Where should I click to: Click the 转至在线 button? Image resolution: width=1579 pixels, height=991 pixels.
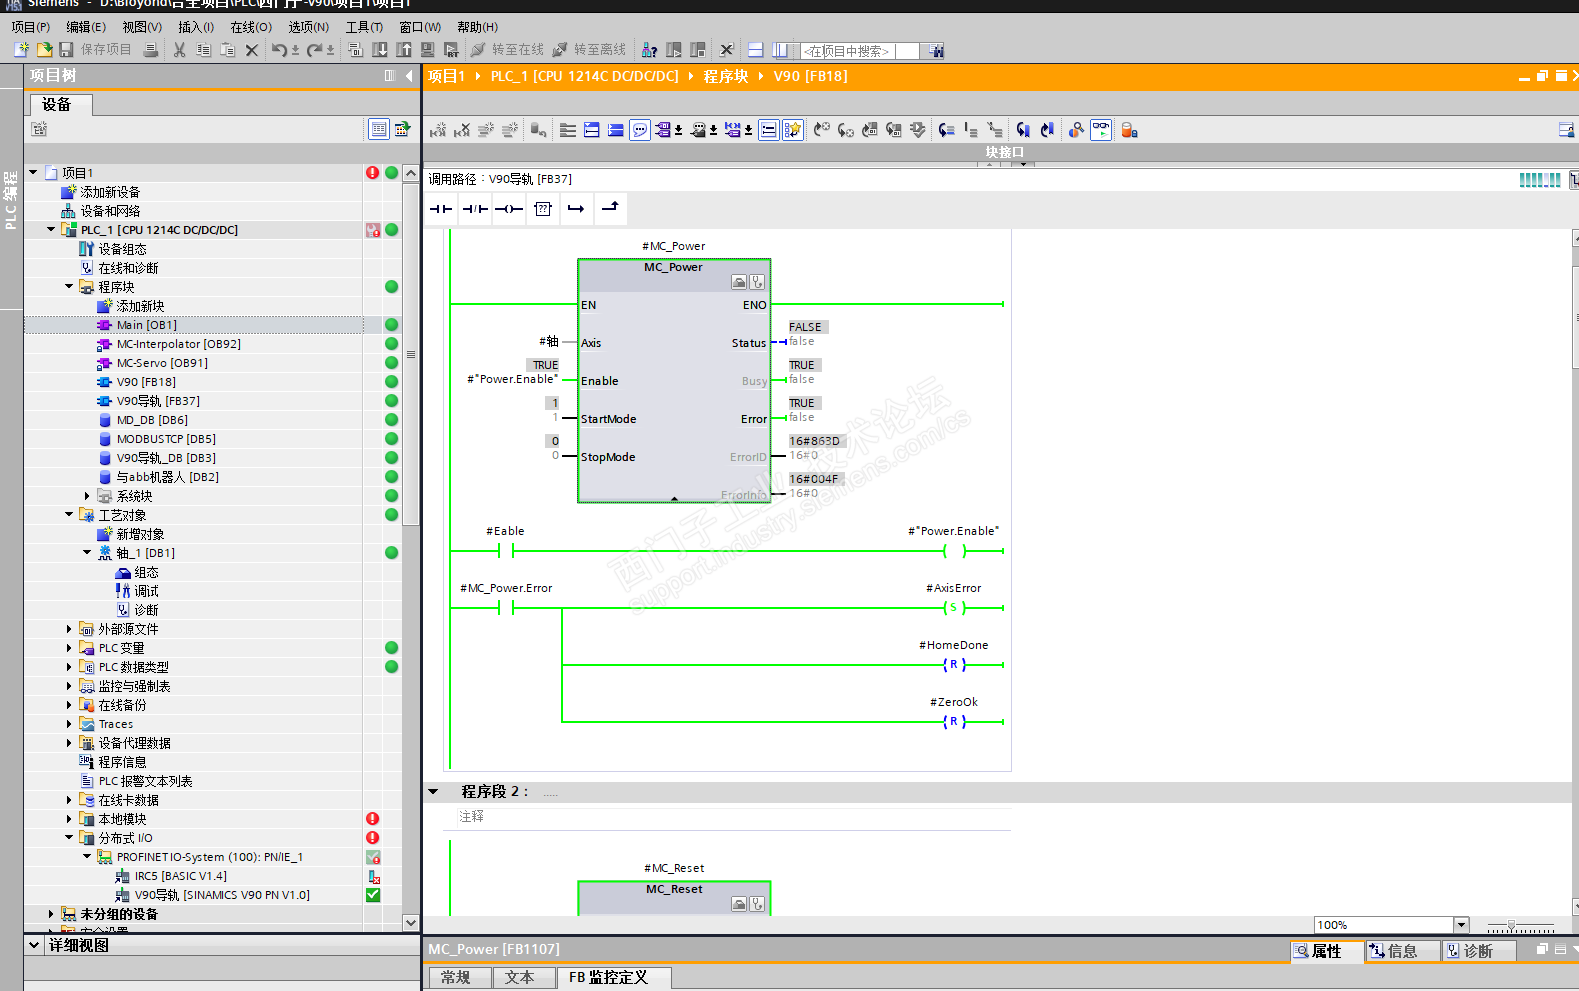[x=507, y=50]
